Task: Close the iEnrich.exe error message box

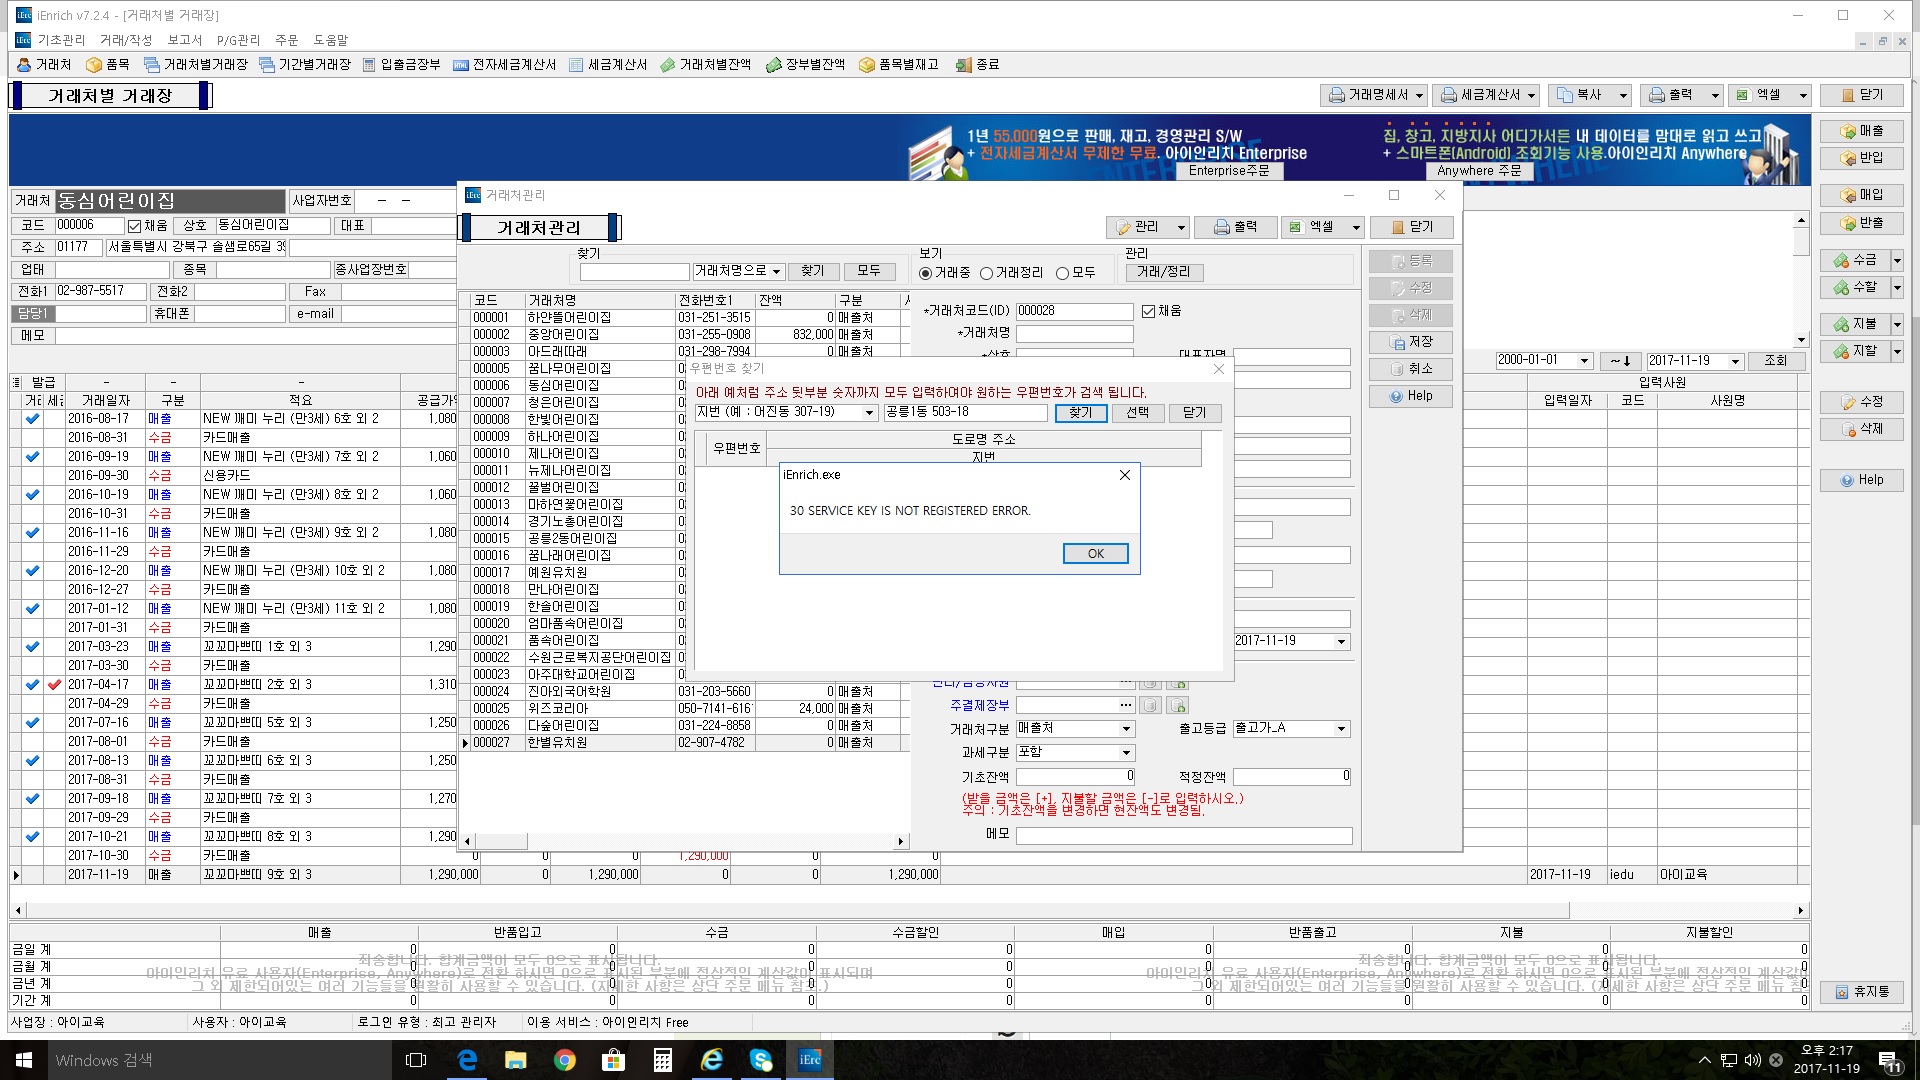Action: click(x=1124, y=475)
